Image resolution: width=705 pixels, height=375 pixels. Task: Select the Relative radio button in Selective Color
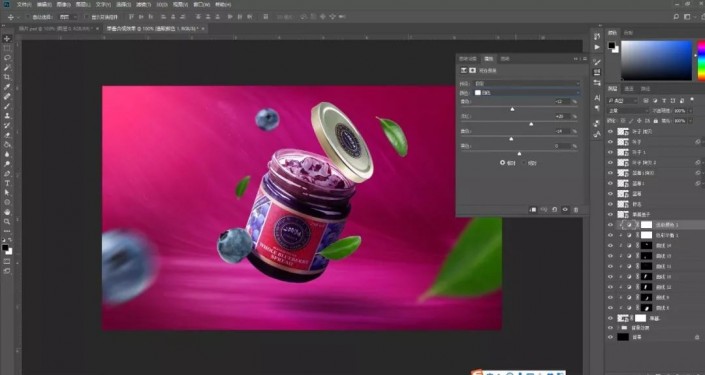(x=503, y=163)
